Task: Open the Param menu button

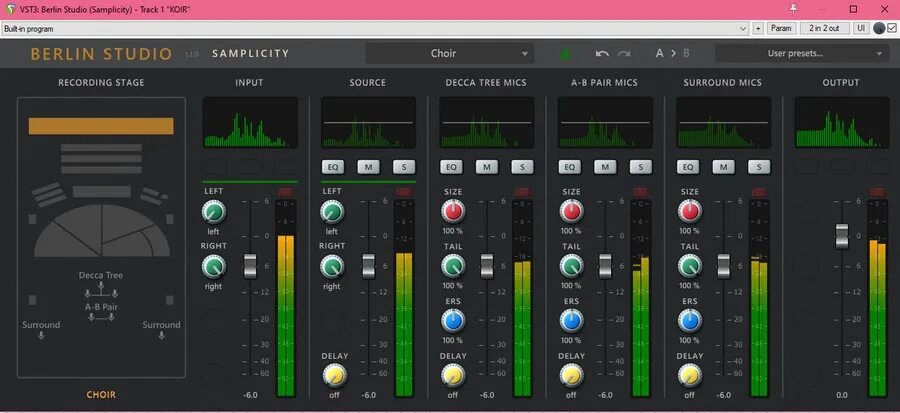Action: point(781,28)
